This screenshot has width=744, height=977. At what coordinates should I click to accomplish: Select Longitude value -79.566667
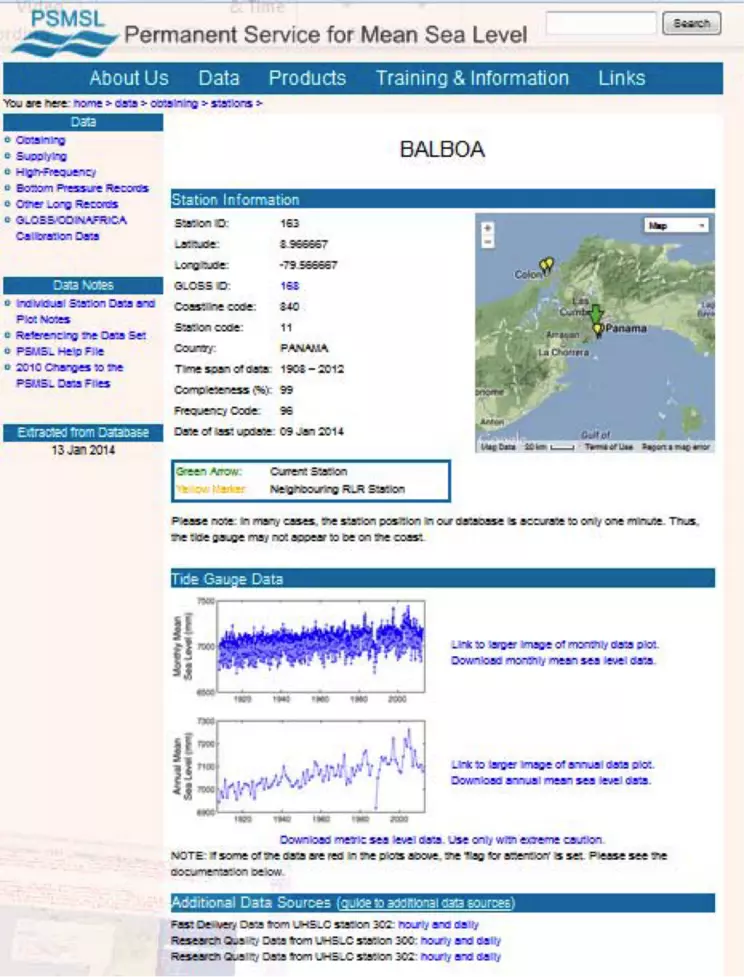pyautogui.click(x=308, y=265)
